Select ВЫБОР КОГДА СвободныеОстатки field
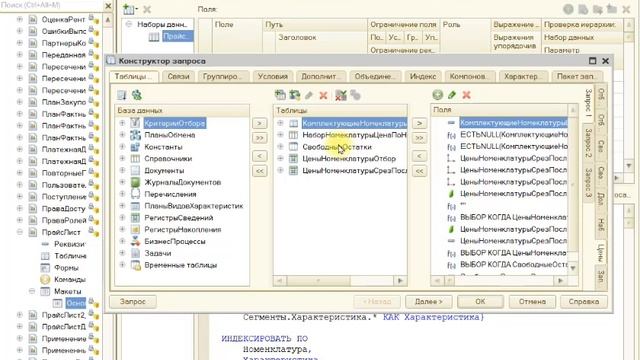Image resolution: width=640 pixels, height=360 pixels. (513, 265)
